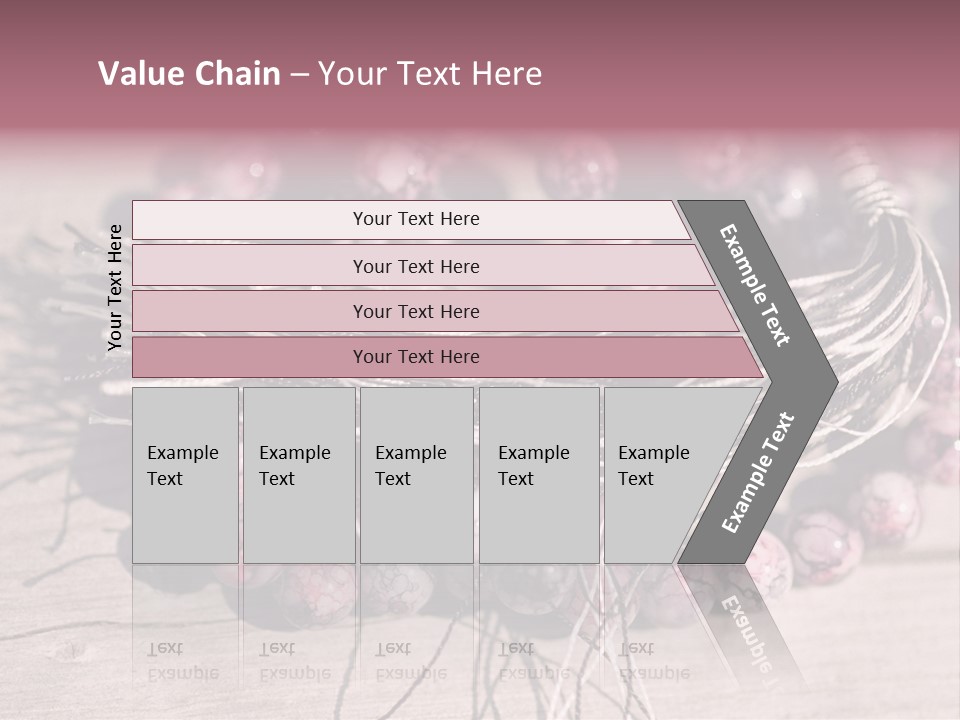Select the second gray "Example Text" box
Screen dimensions: 960x720
click(298, 474)
